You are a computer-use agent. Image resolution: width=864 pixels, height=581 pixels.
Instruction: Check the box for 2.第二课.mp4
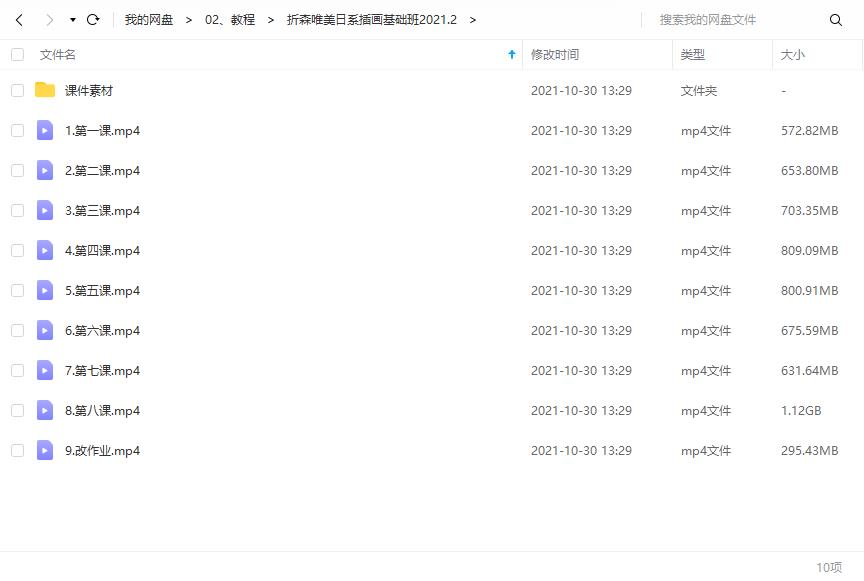[x=18, y=170]
